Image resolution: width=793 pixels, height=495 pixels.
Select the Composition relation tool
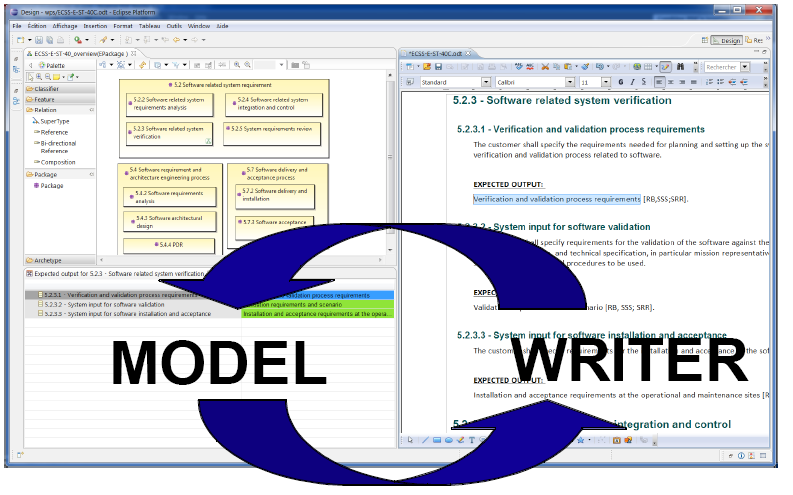tap(55, 162)
